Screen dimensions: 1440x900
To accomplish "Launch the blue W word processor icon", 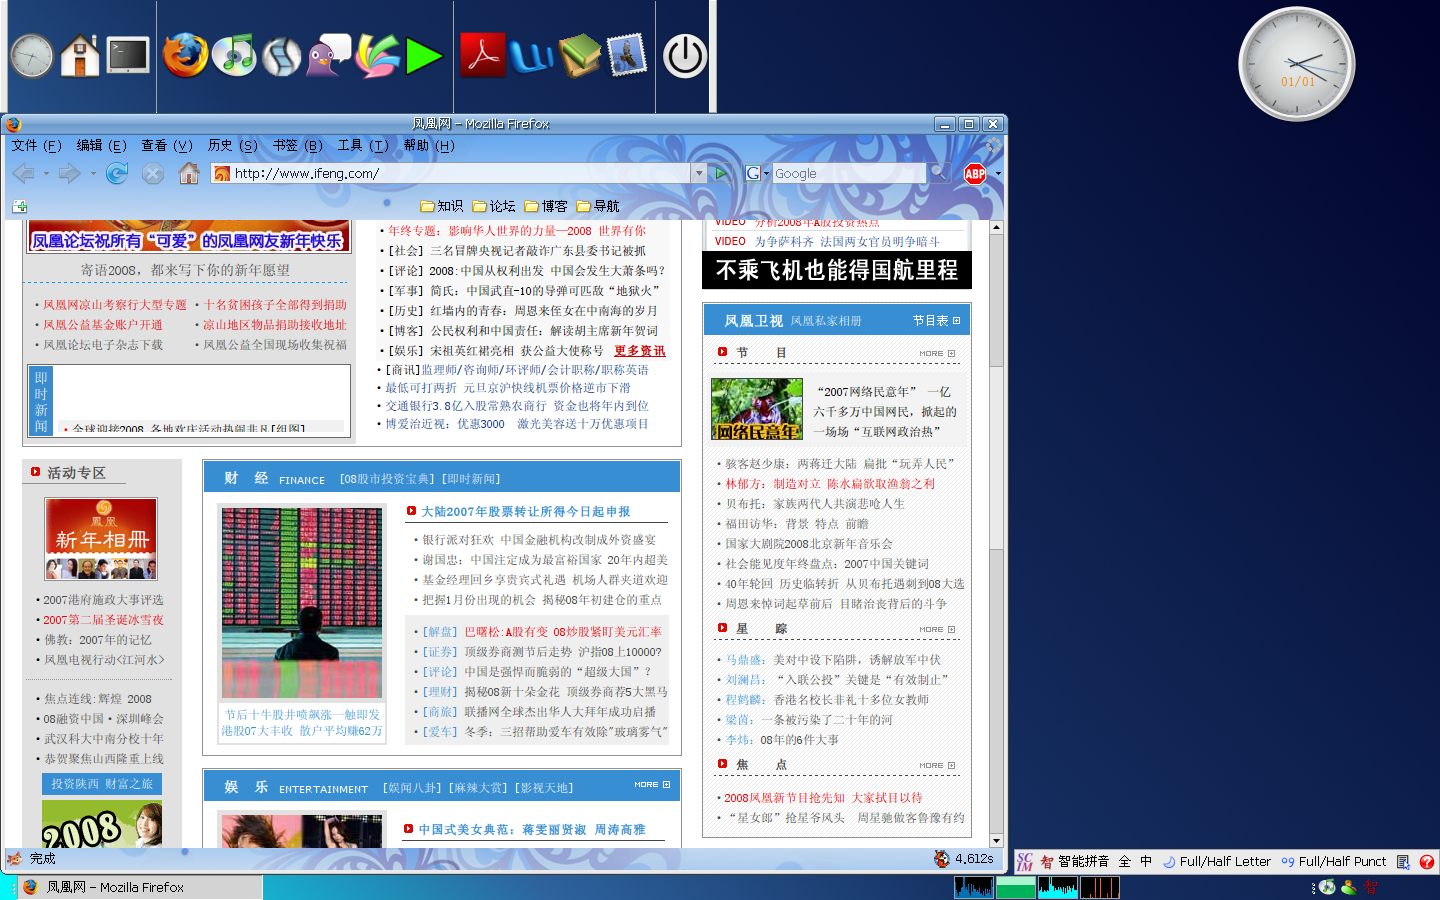I will (531, 56).
